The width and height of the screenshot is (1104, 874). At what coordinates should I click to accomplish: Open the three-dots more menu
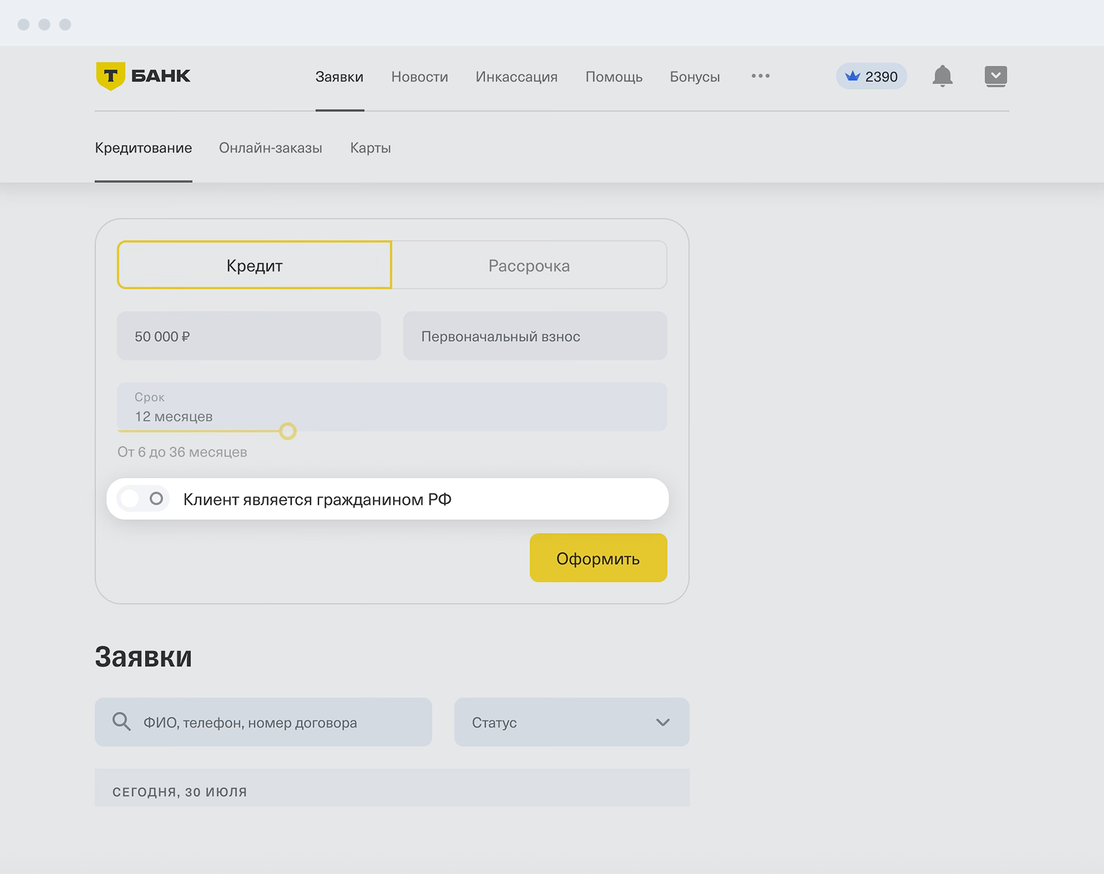[760, 76]
